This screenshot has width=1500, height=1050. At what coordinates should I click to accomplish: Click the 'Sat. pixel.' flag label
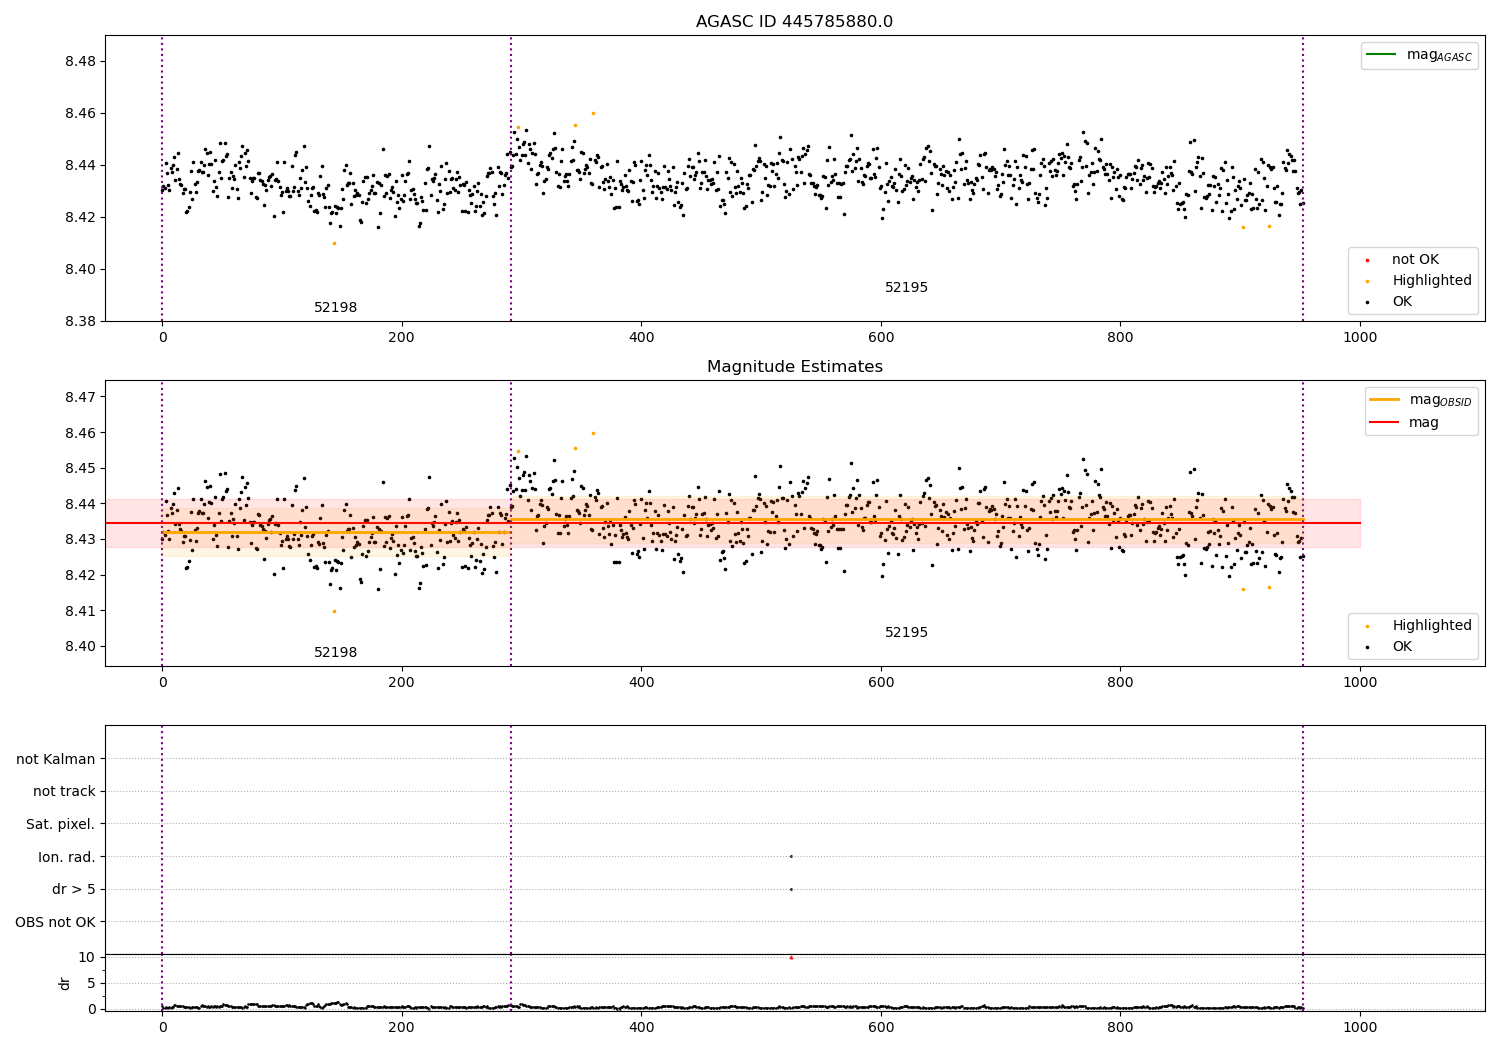pyautogui.click(x=61, y=825)
